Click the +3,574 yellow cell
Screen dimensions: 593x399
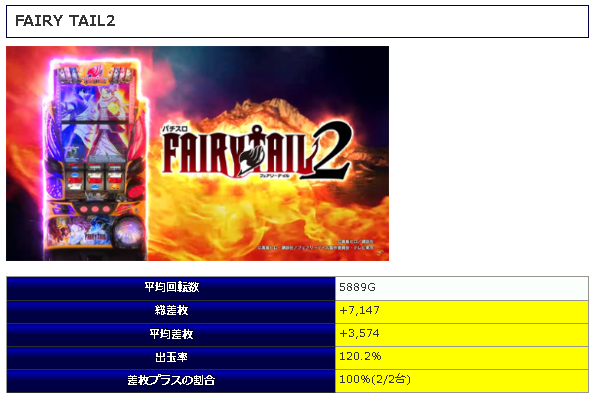pyautogui.click(x=462, y=335)
